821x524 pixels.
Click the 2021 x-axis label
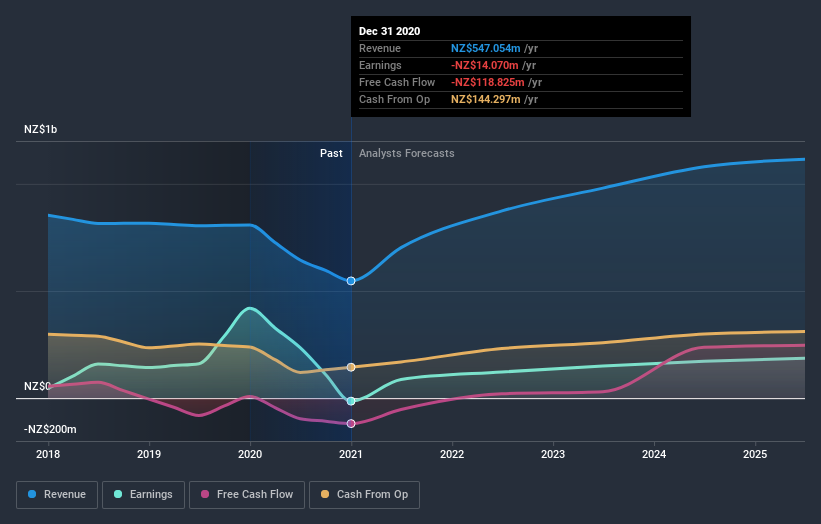coord(351,454)
